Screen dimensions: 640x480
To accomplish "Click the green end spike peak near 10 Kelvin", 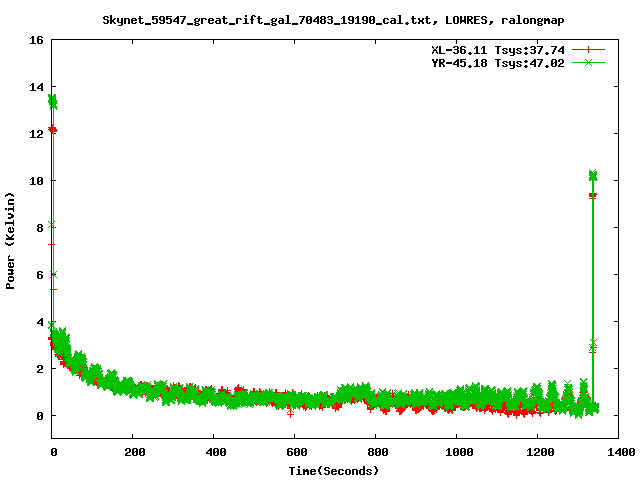I will pyautogui.click(x=593, y=176).
